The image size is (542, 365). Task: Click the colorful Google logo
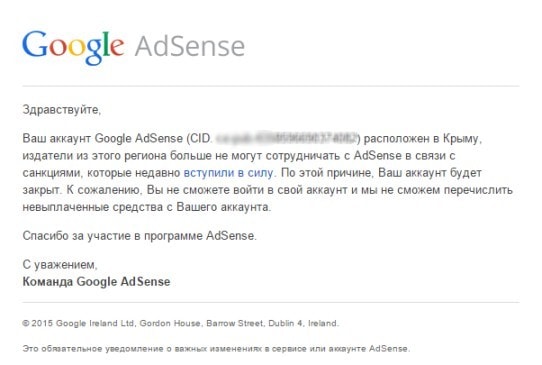click(x=73, y=47)
